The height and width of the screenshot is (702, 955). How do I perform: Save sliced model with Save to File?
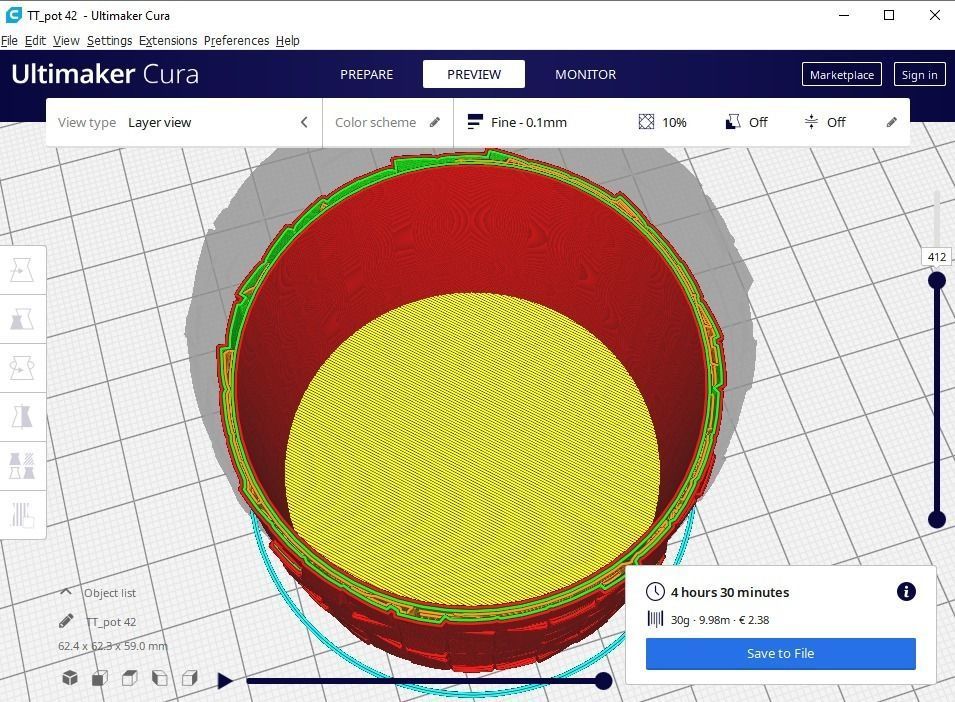click(x=780, y=653)
